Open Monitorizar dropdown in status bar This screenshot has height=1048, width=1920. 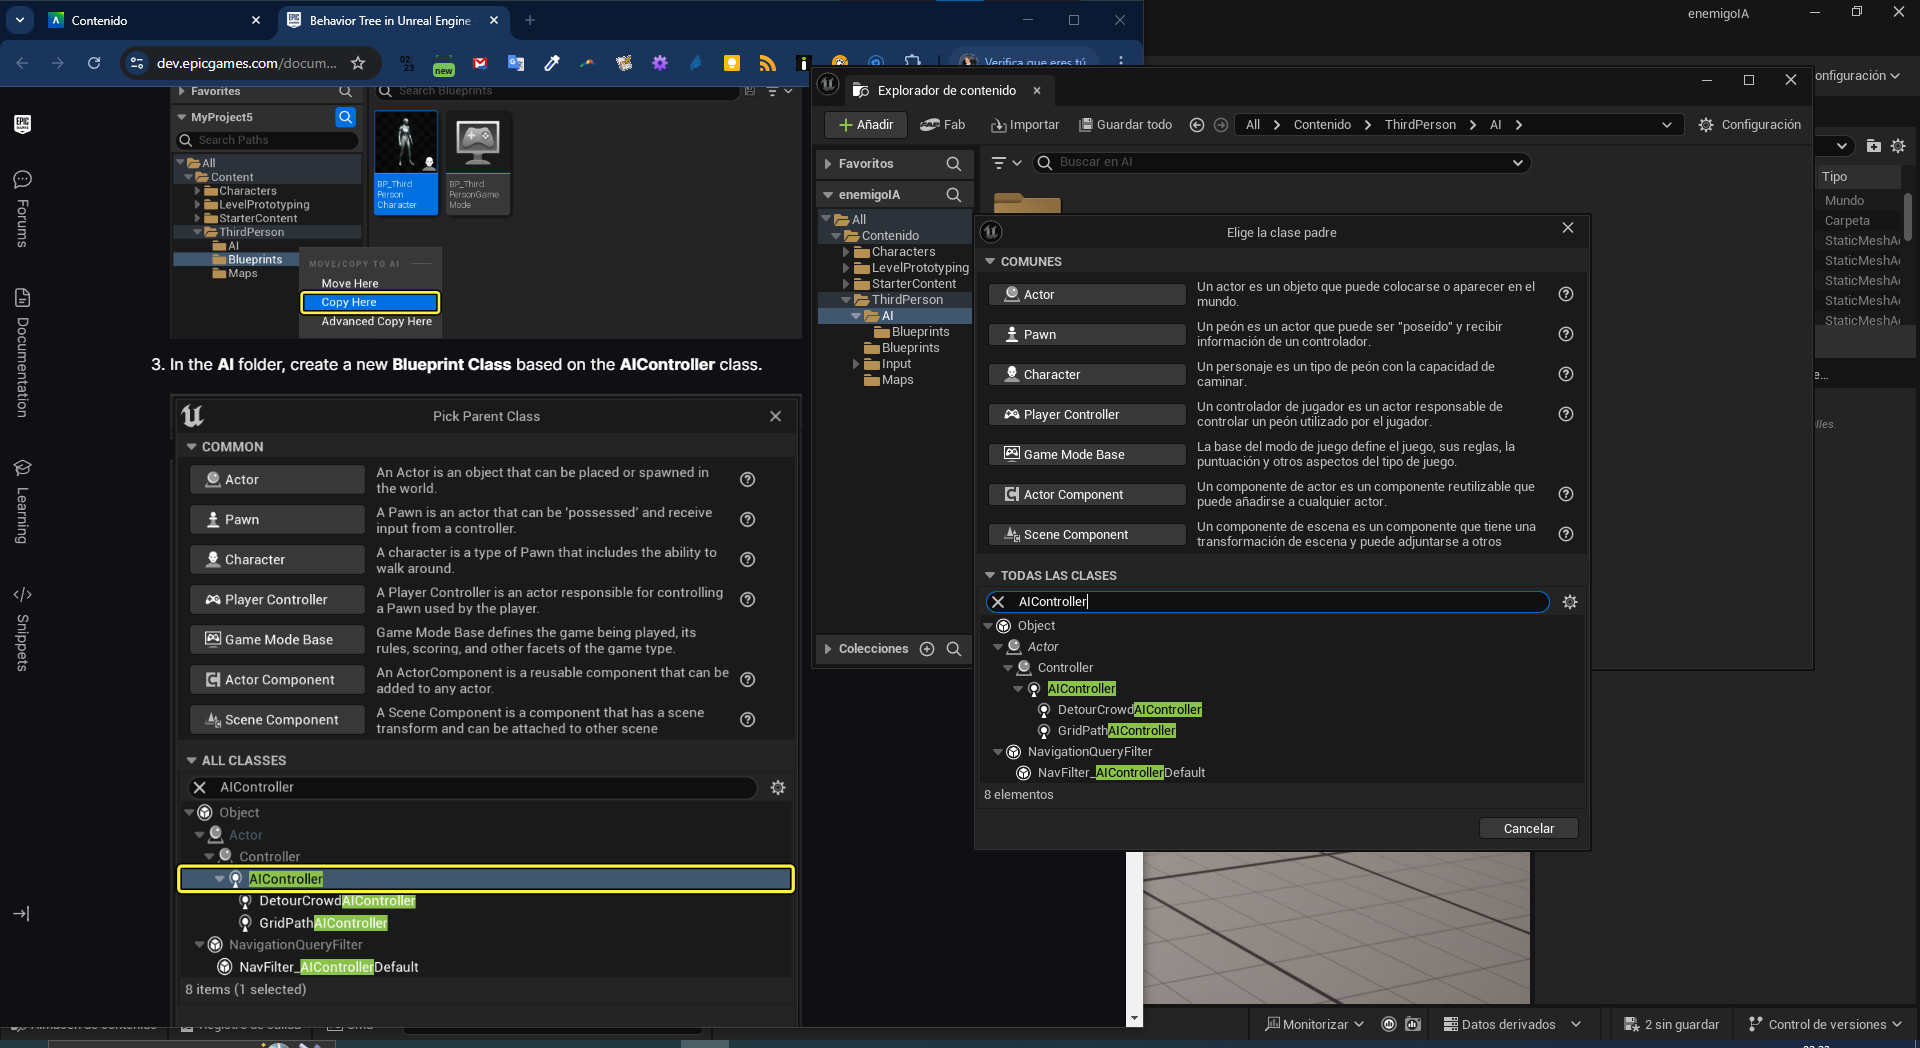pos(1314,1024)
